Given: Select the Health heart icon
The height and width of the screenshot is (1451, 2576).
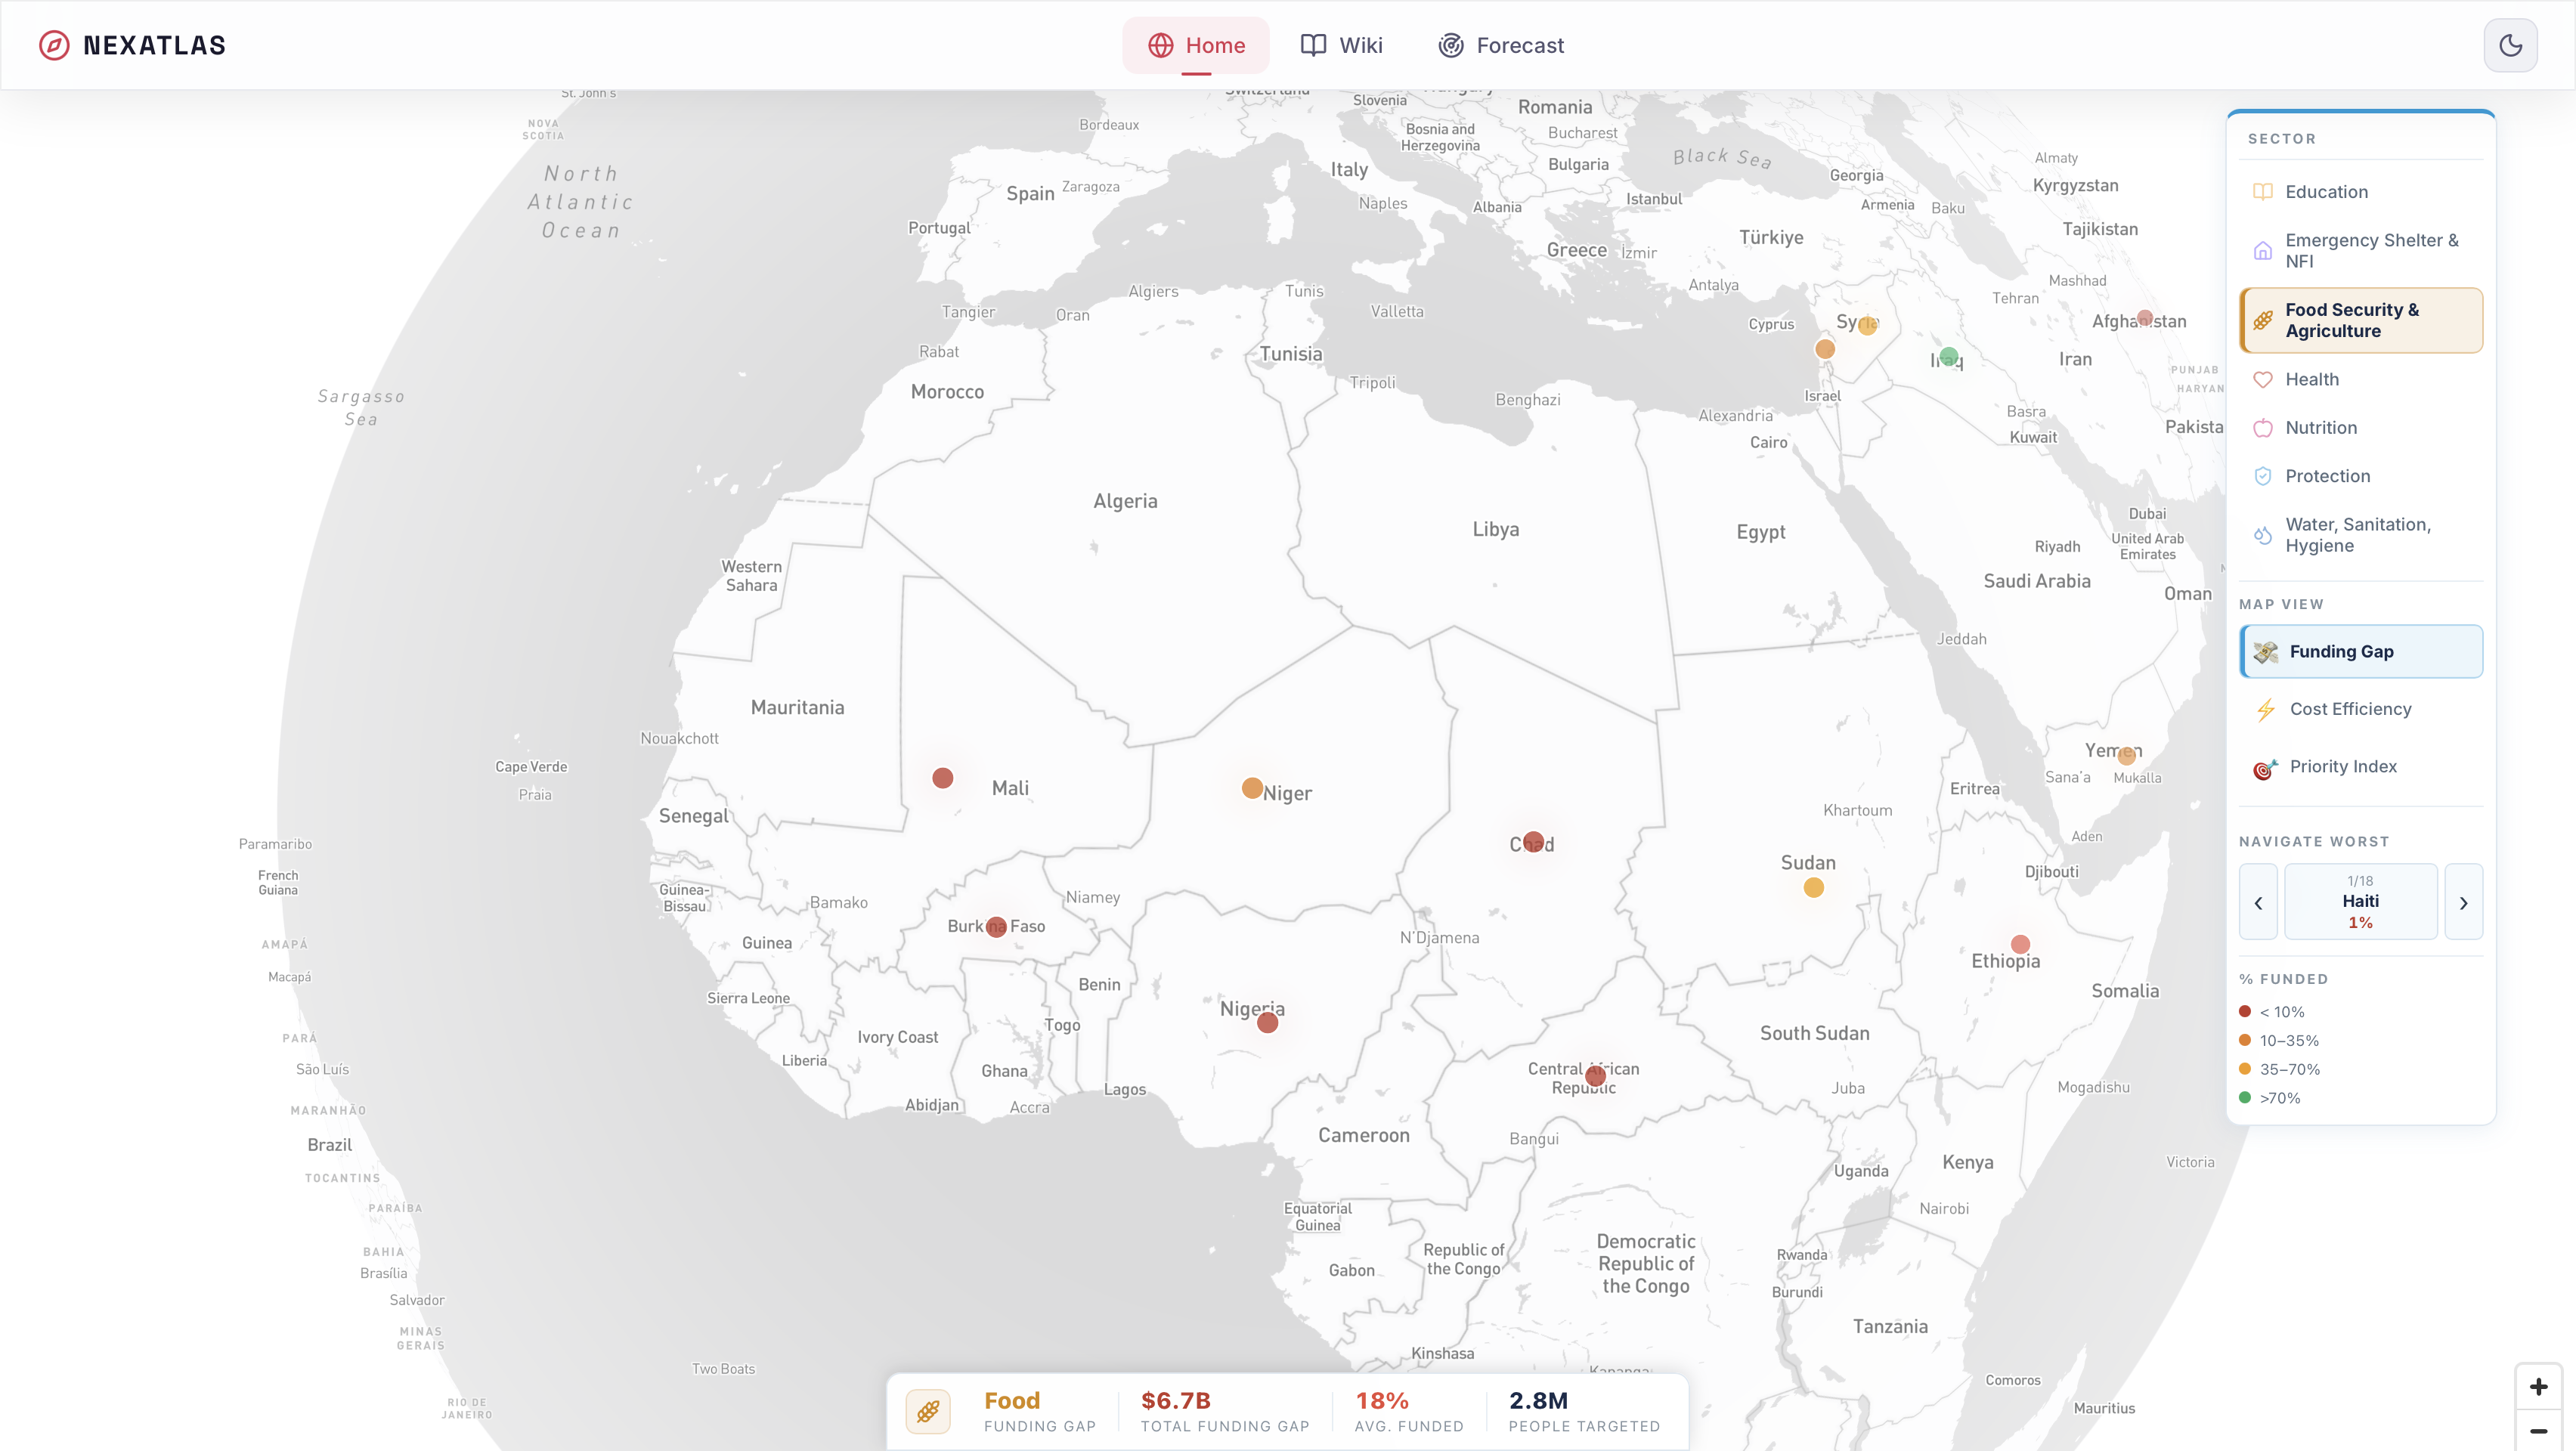Looking at the screenshot, I should [x=2262, y=379].
